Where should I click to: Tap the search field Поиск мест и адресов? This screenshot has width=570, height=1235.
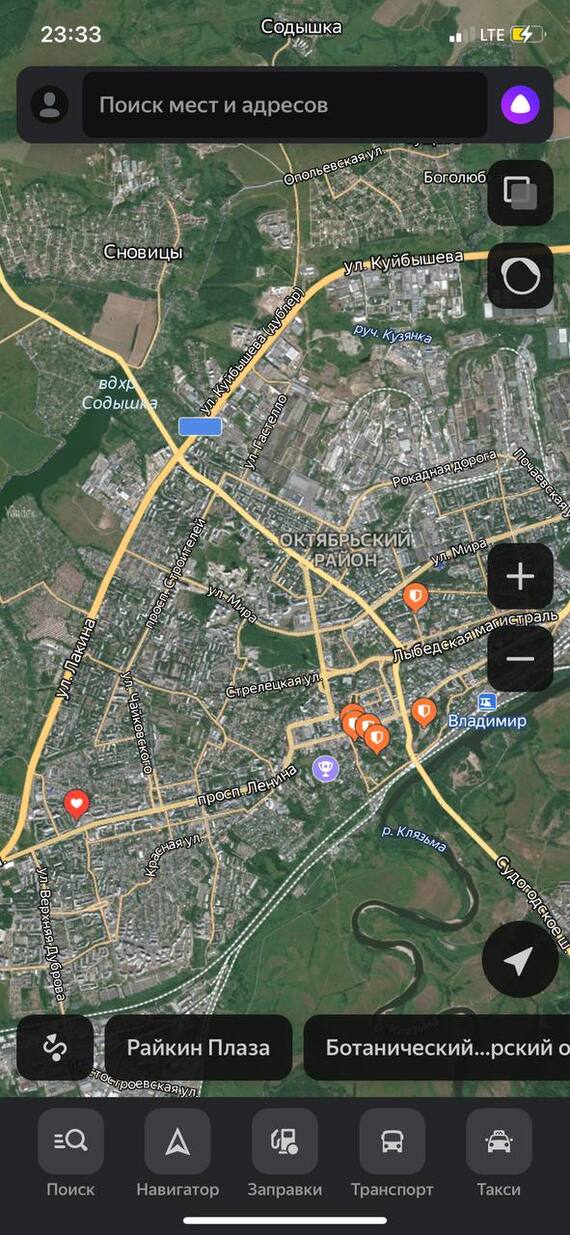tap(285, 105)
